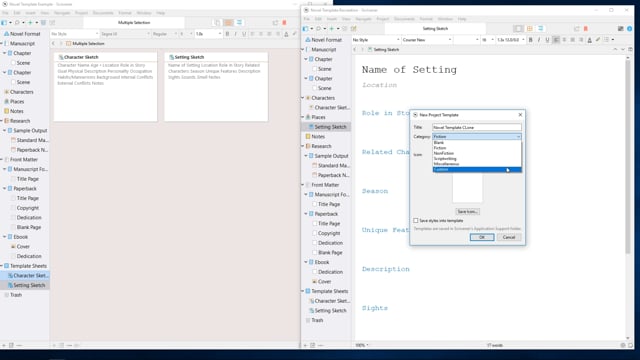Screen dimensions: 640x360
Task: Click right window editor vertical scrollbar
Action: click(628, 157)
